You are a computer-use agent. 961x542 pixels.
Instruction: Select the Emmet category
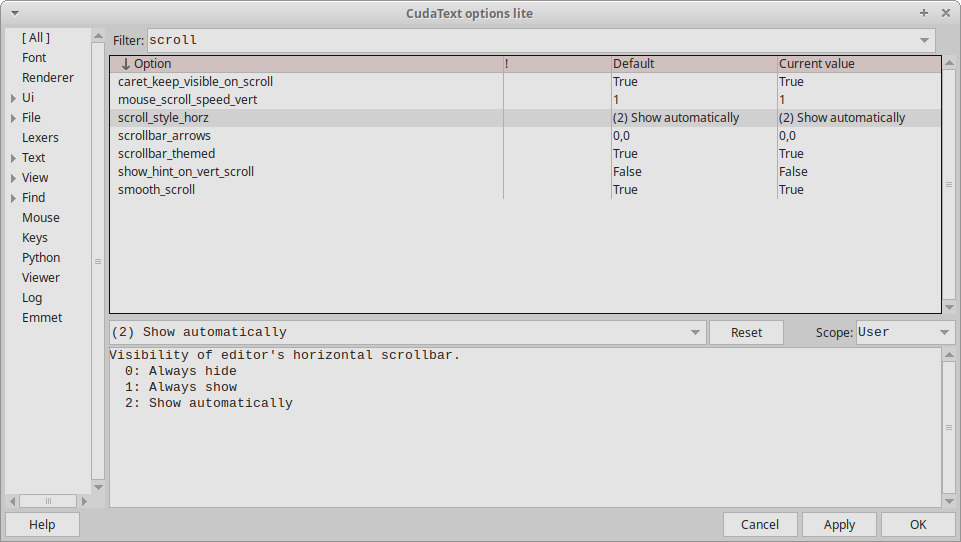click(x=42, y=318)
